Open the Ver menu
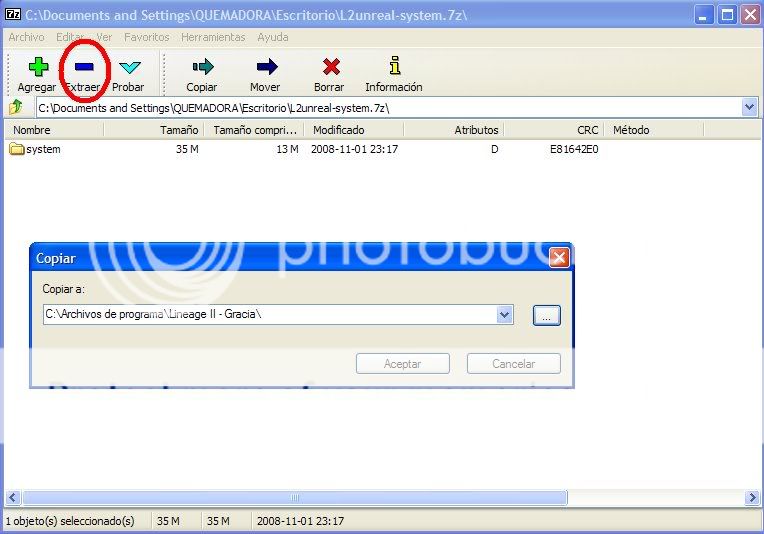This screenshot has width=764, height=534. [104, 37]
